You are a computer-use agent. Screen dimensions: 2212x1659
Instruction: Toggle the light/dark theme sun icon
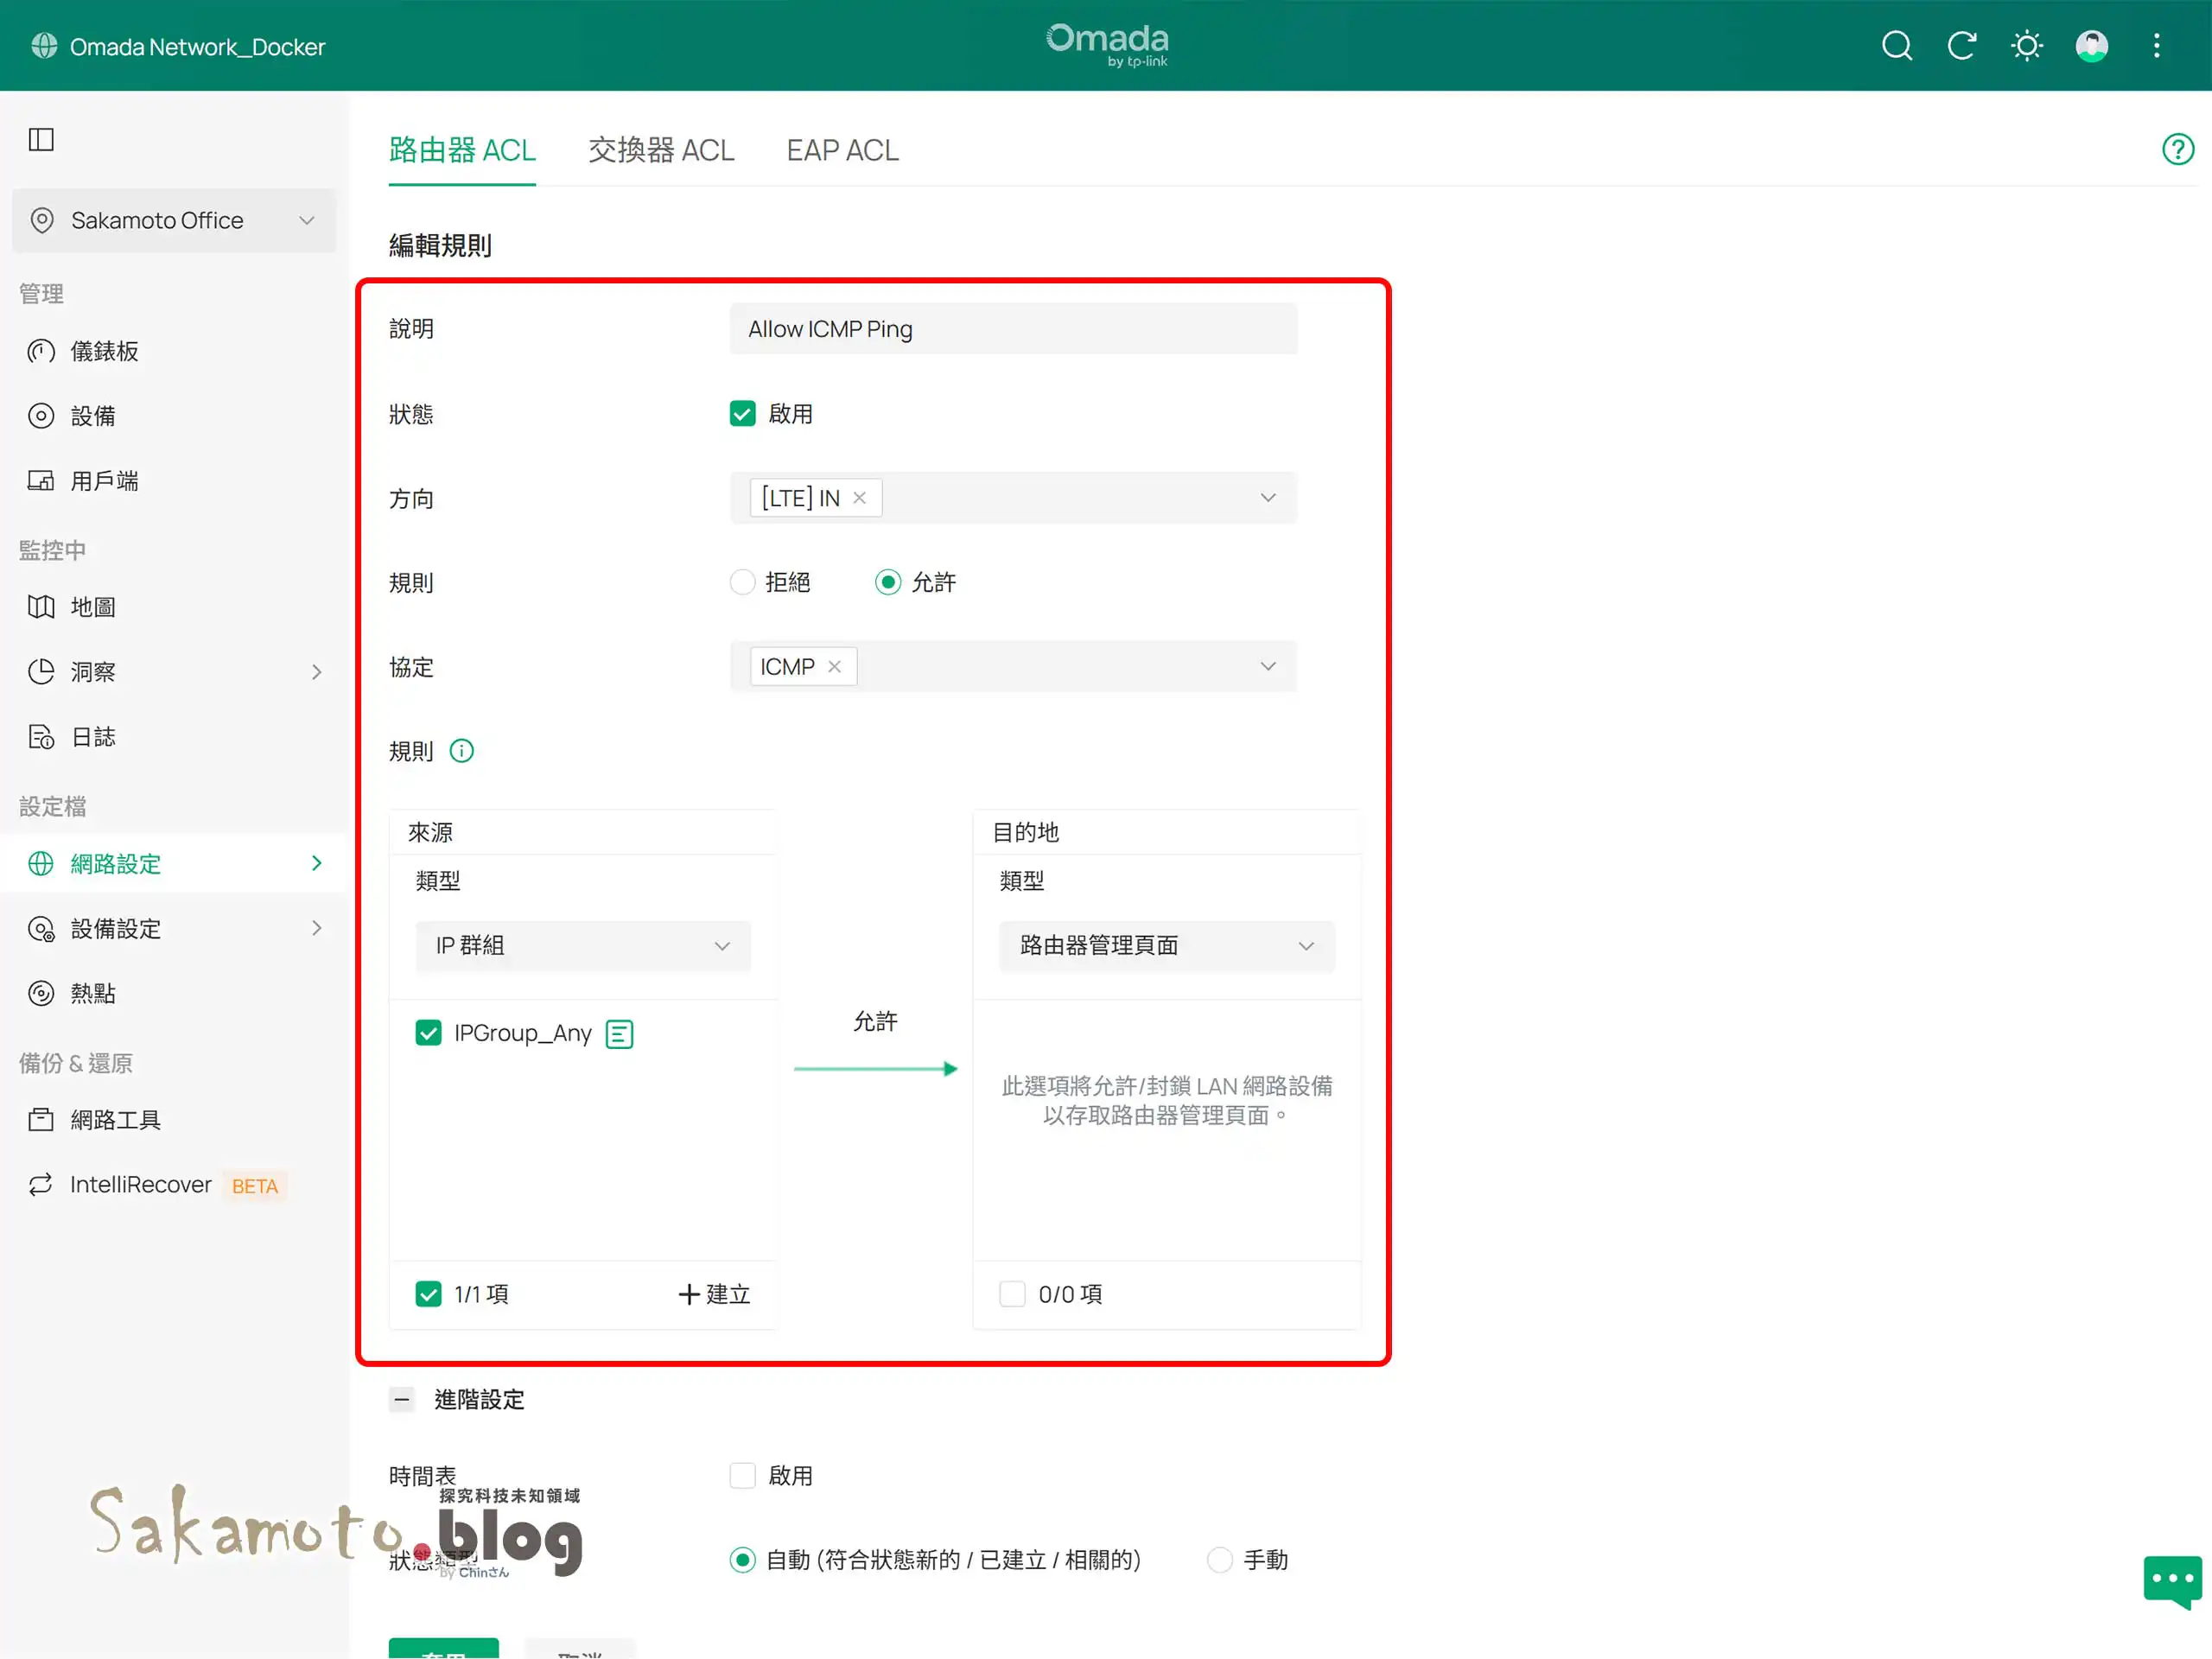click(x=2026, y=46)
